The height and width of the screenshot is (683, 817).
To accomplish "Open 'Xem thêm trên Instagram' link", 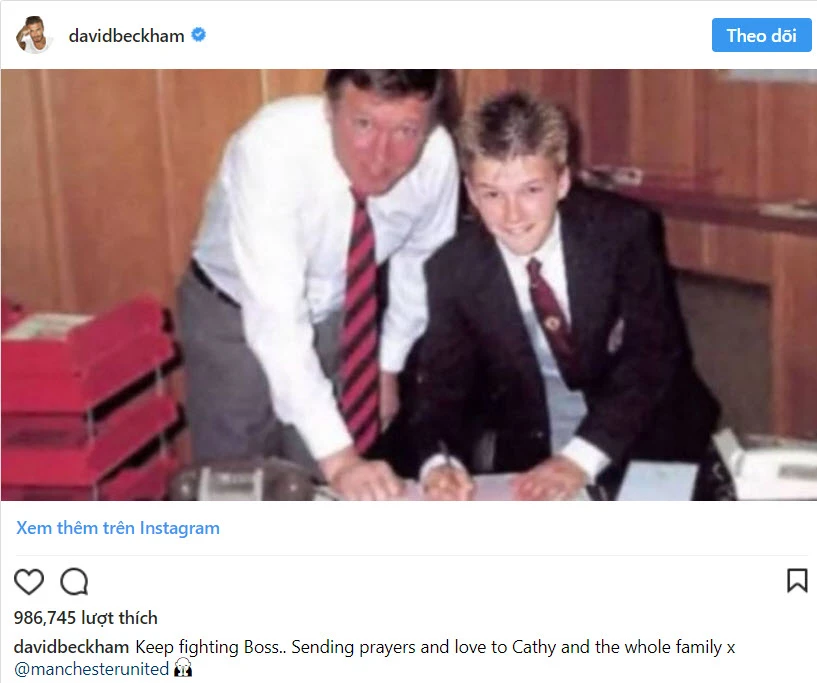I will click(118, 528).
